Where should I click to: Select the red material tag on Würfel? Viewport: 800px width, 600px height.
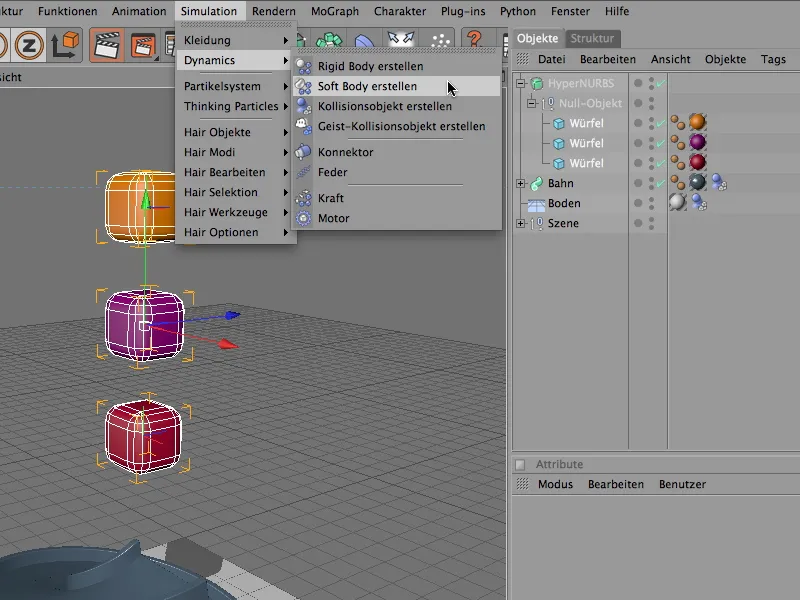point(697,162)
